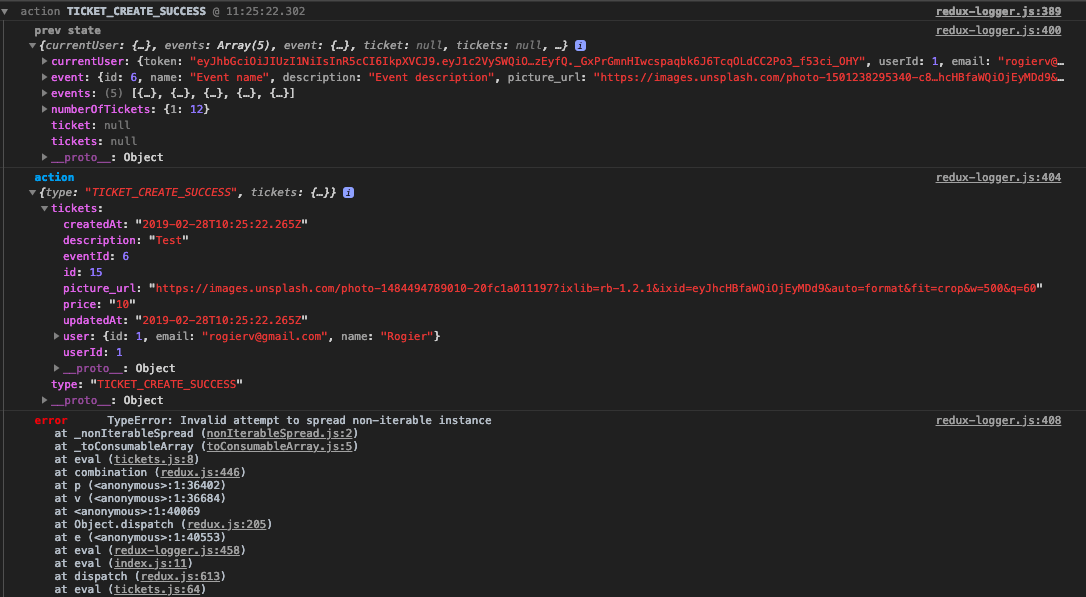
Task: Click the info badge beside prev state object
Action: pyautogui.click(x=581, y=46)
